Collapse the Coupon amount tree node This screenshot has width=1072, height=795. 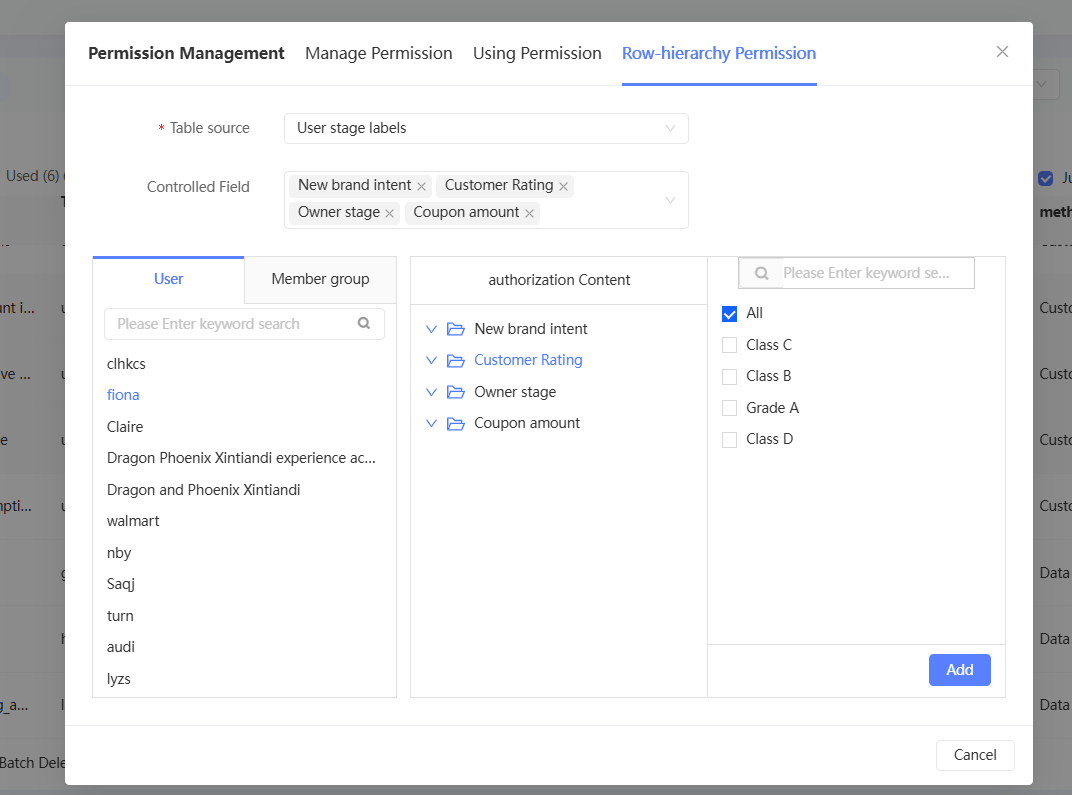click(432, 423)
